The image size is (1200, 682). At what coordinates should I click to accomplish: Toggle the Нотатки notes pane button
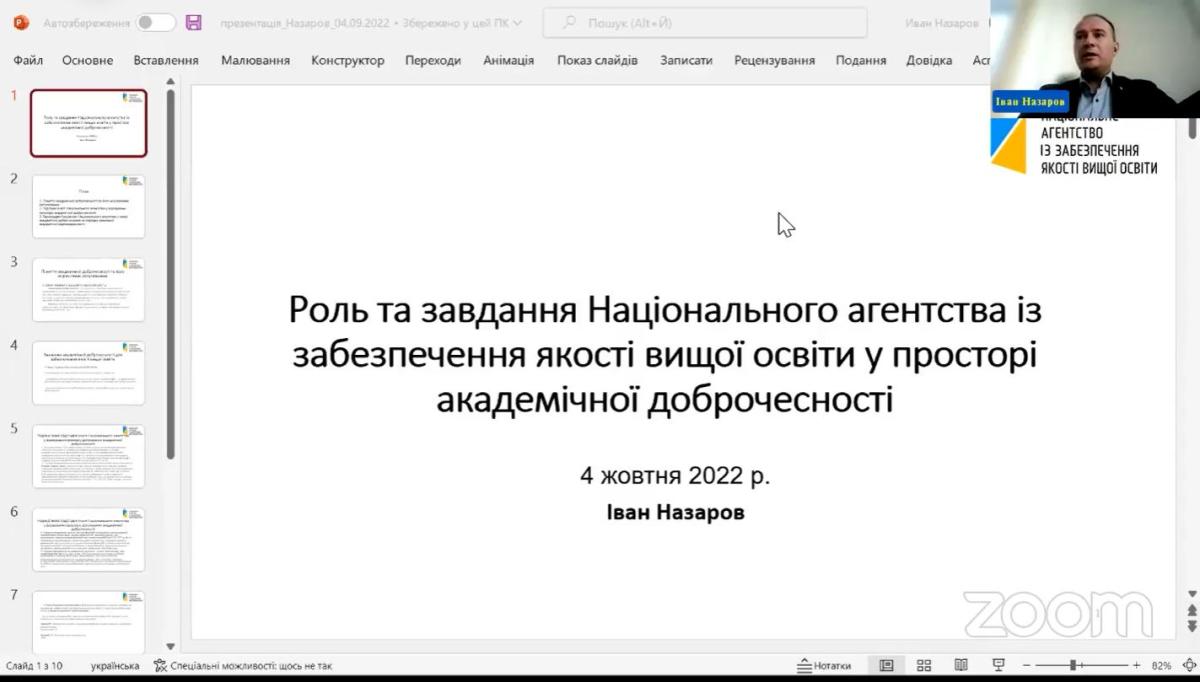coord(824,665)
